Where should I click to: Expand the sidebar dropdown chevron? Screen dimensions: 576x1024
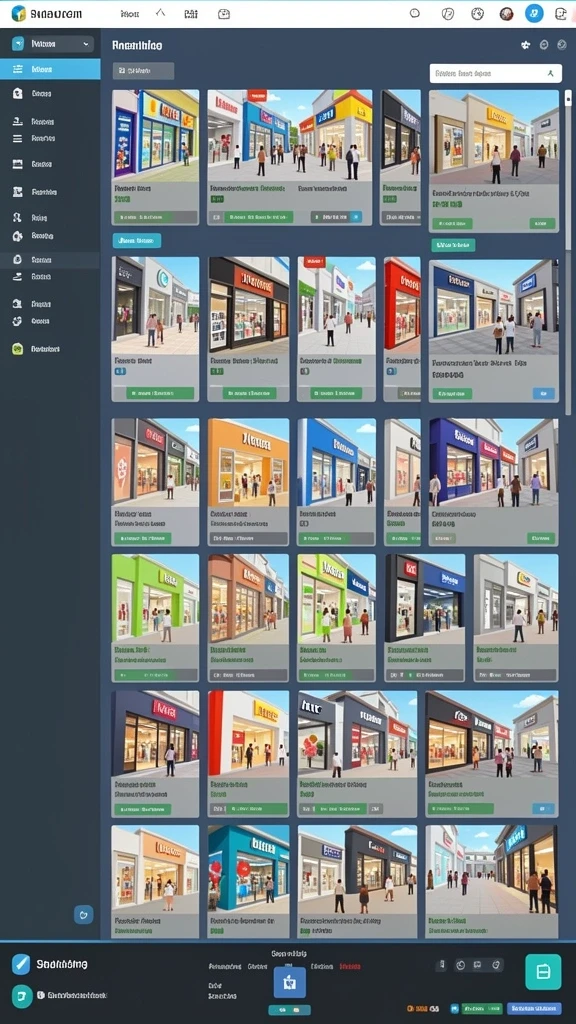tap(86, 44)
